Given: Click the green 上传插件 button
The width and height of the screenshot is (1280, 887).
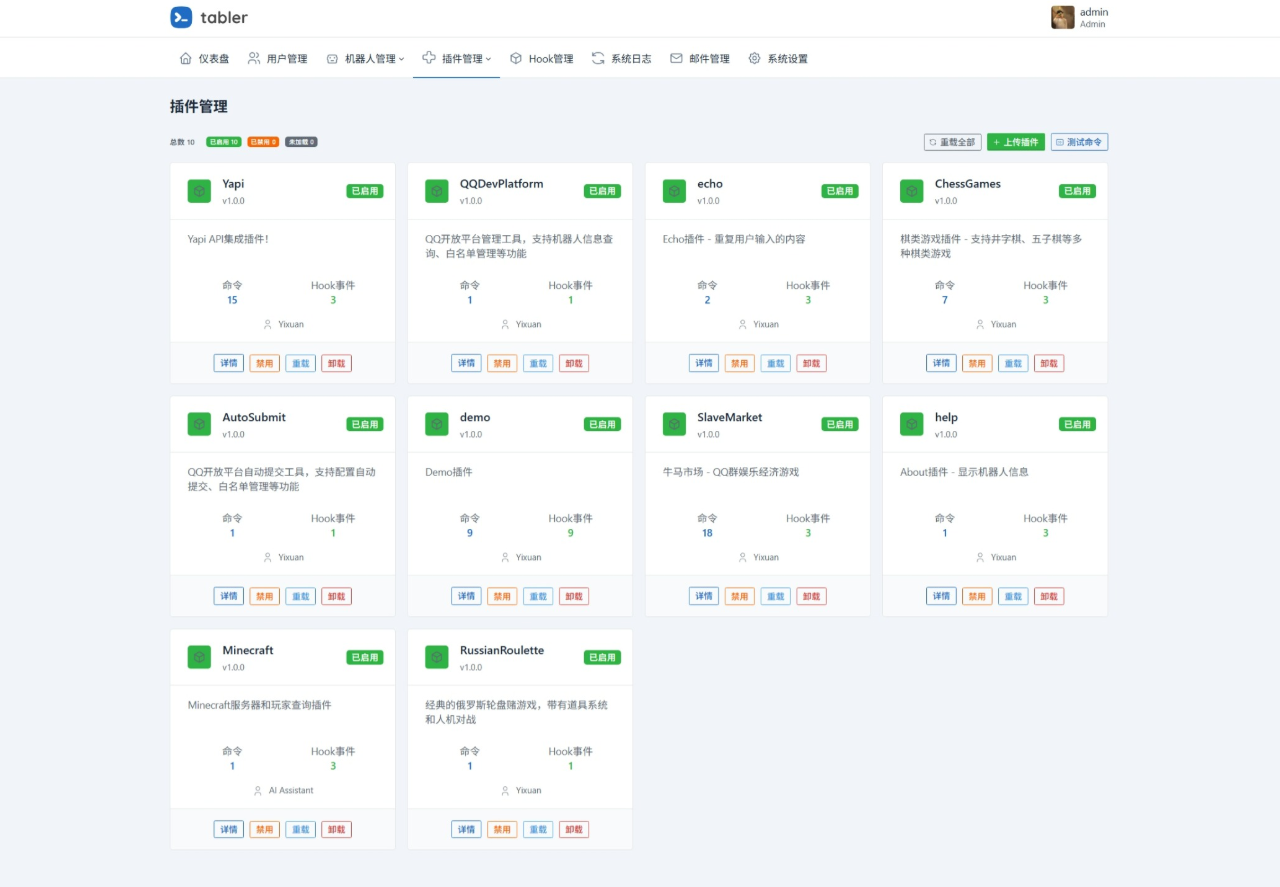Looking at the screenshot, I should click(1016, 142).
